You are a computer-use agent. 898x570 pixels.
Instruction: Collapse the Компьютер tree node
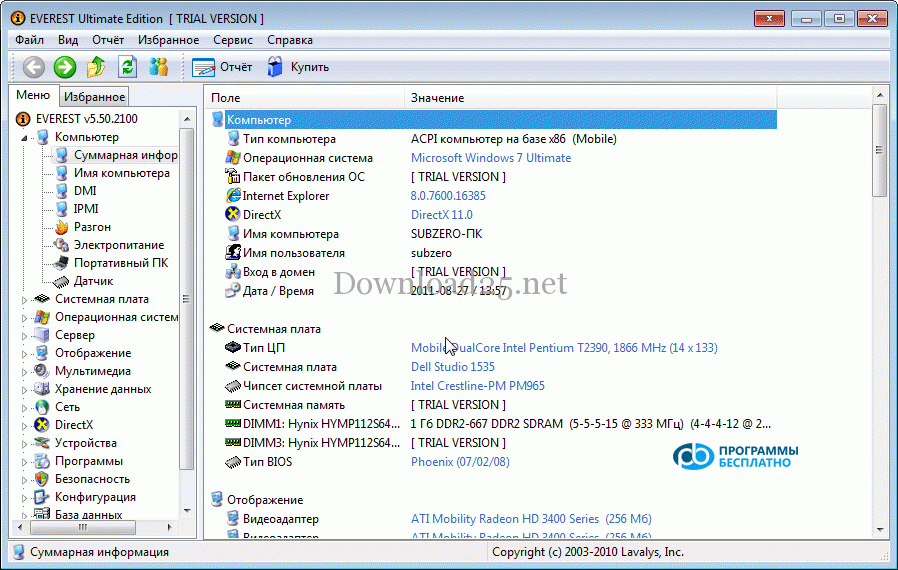(x=24, y=137)
